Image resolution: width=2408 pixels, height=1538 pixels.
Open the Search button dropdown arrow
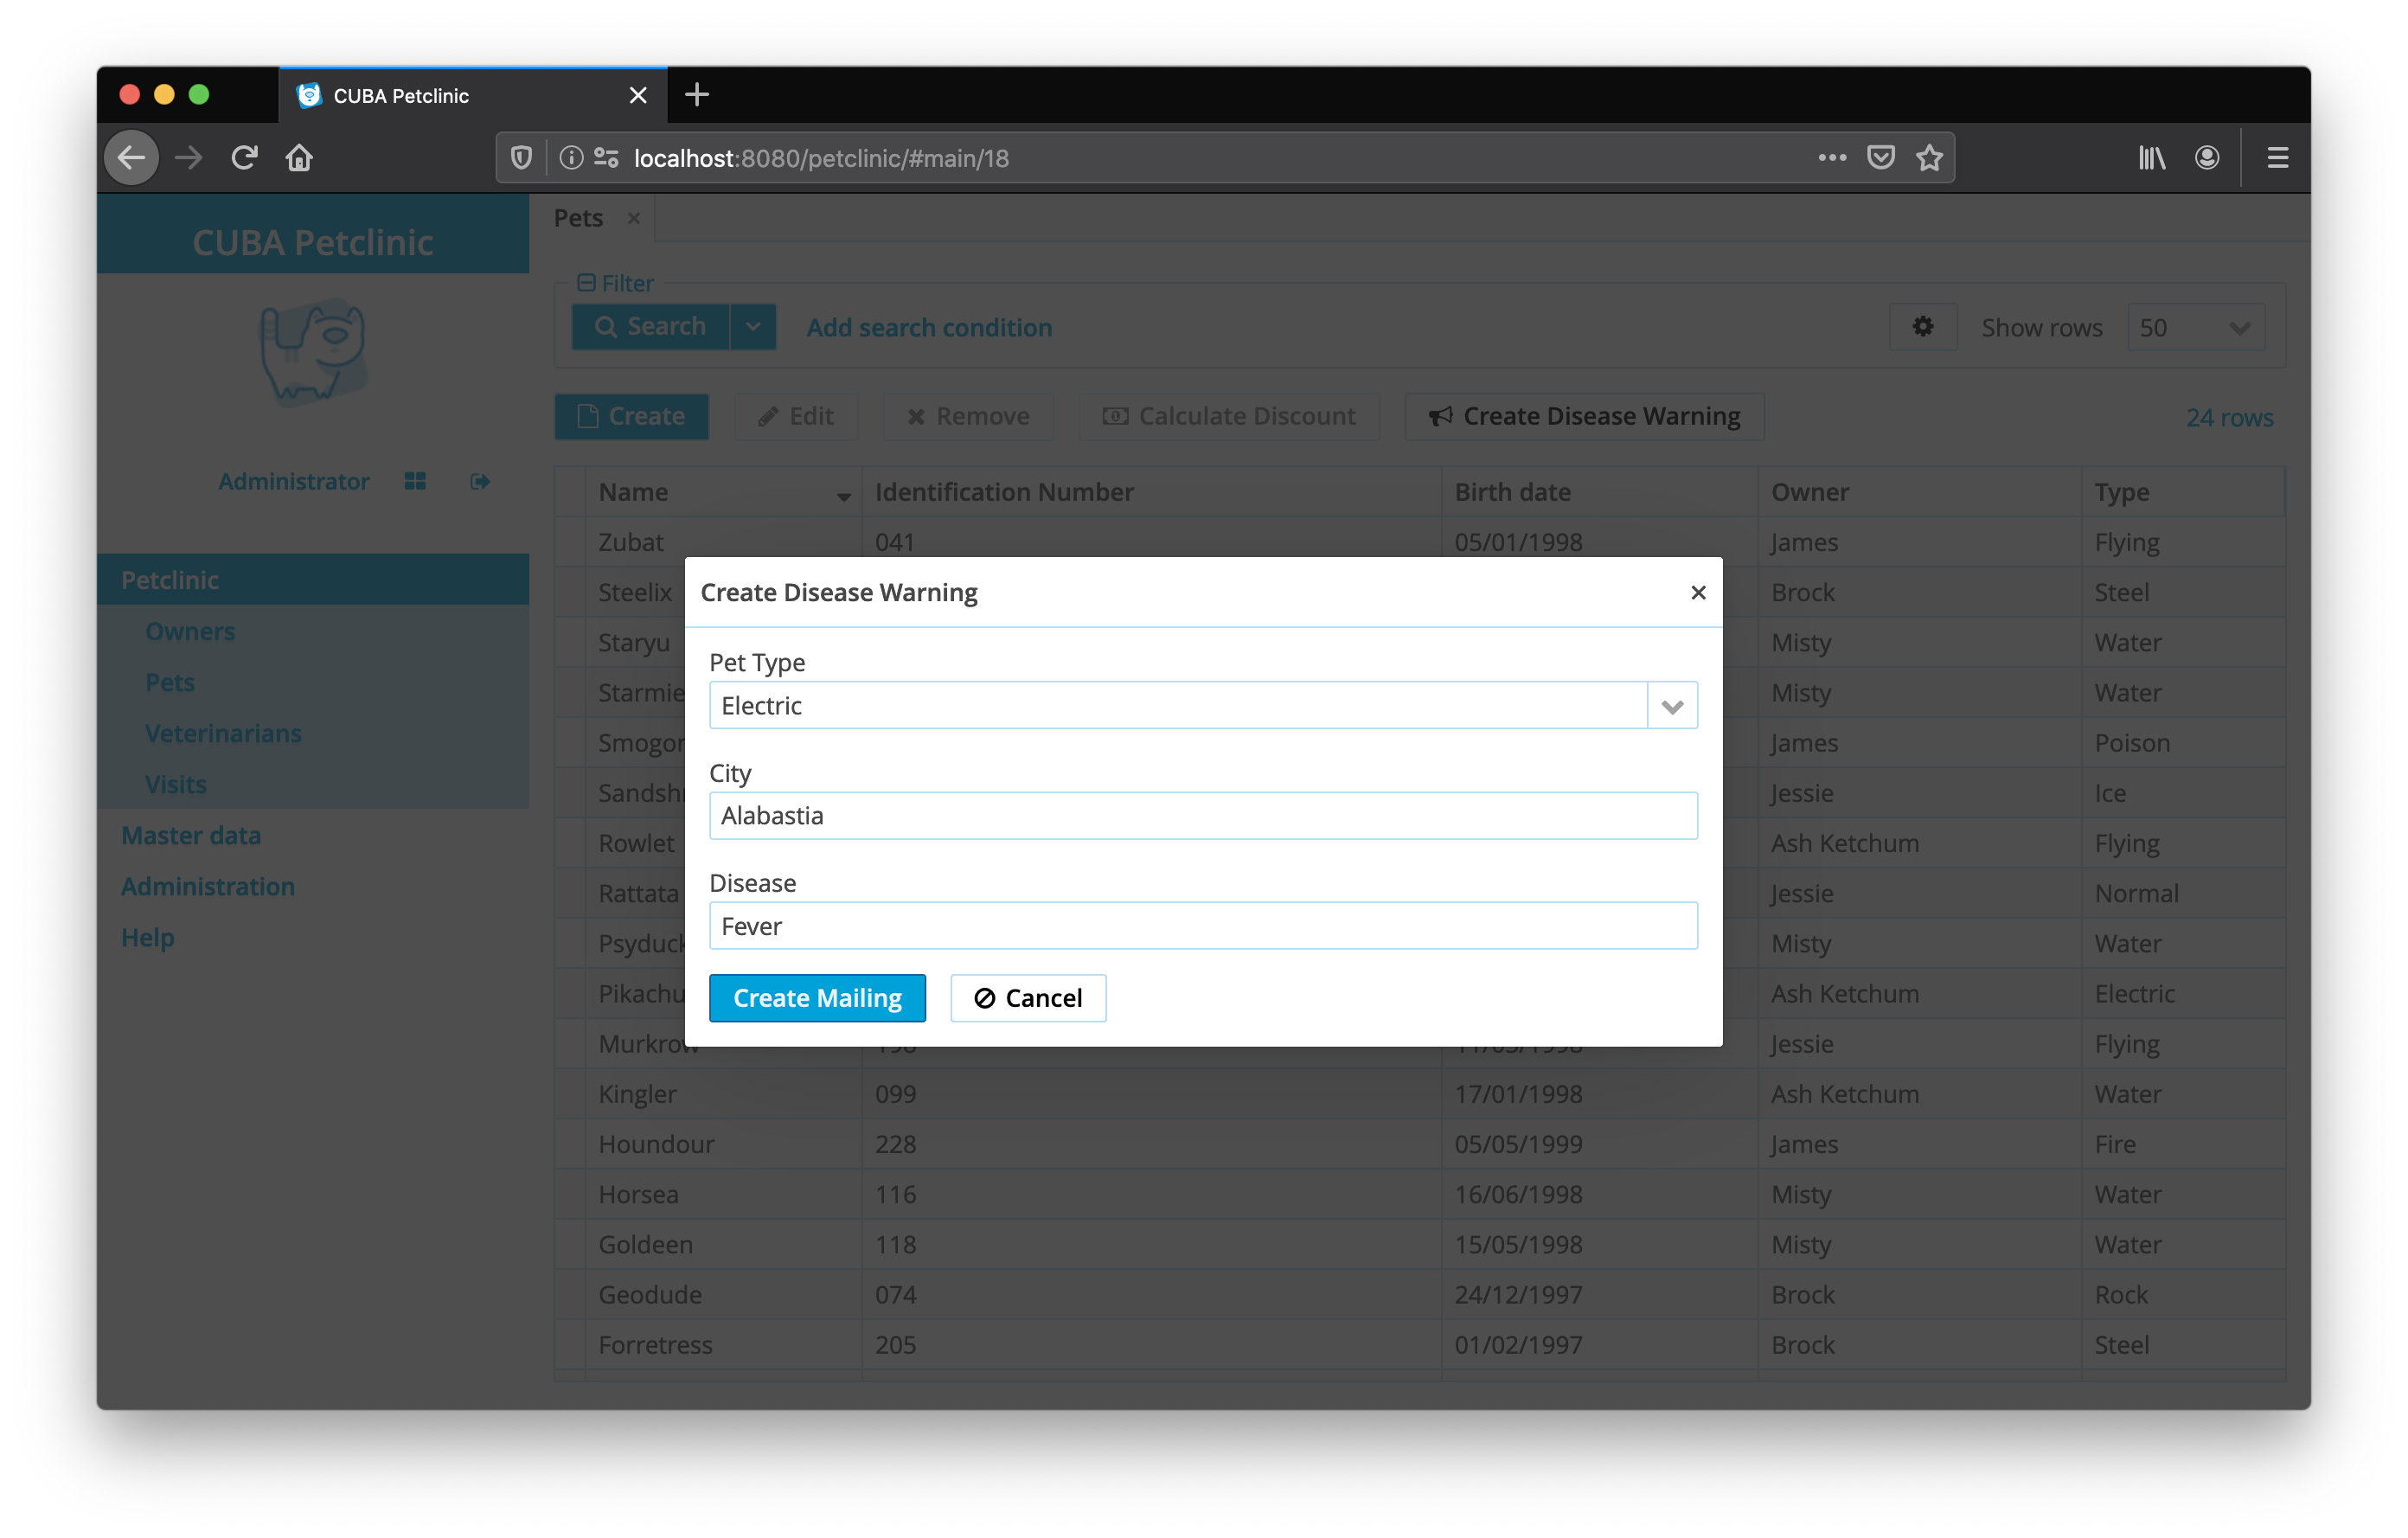pyautogui.click(x=753, y=327)
